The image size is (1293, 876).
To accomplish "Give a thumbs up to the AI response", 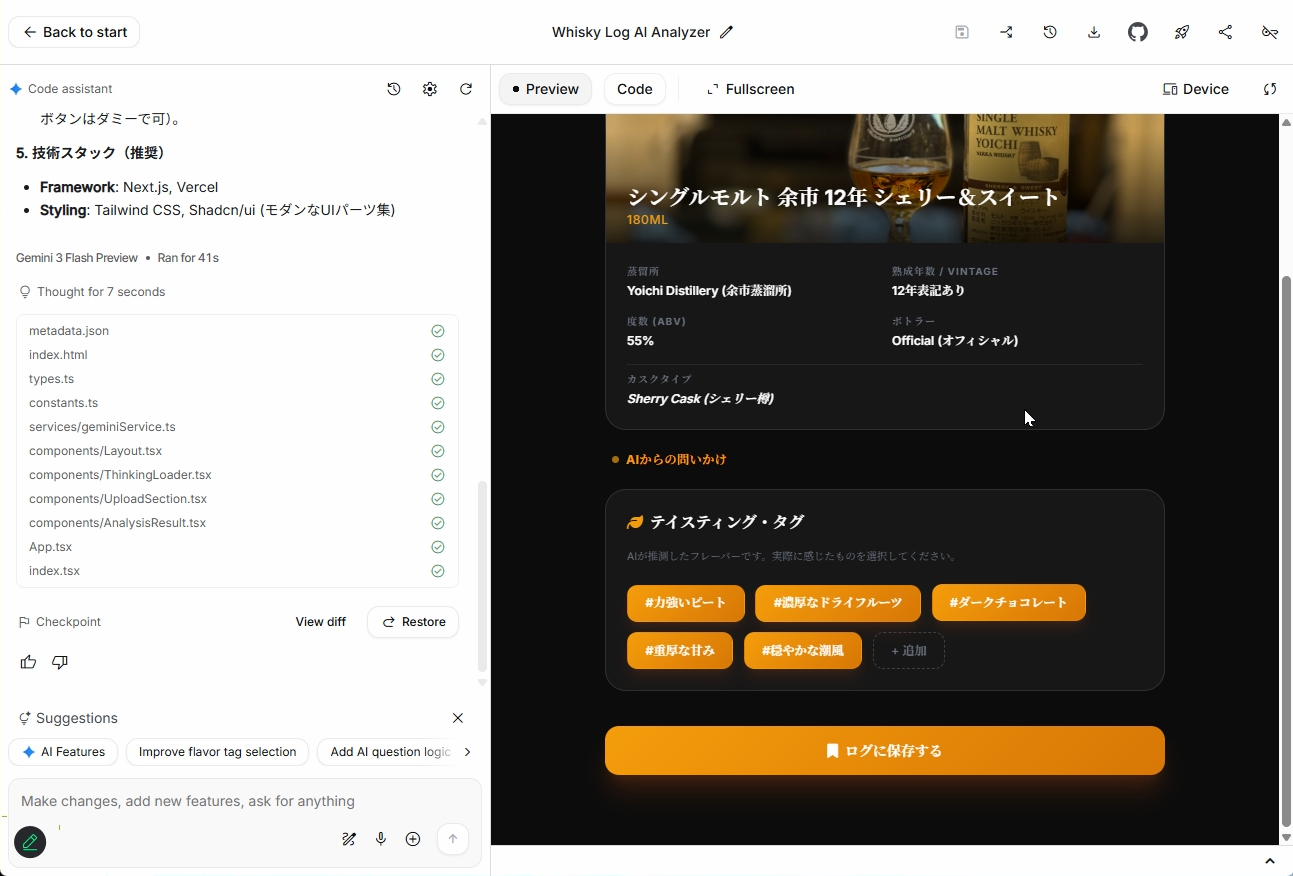I will (x=28, y=662).
